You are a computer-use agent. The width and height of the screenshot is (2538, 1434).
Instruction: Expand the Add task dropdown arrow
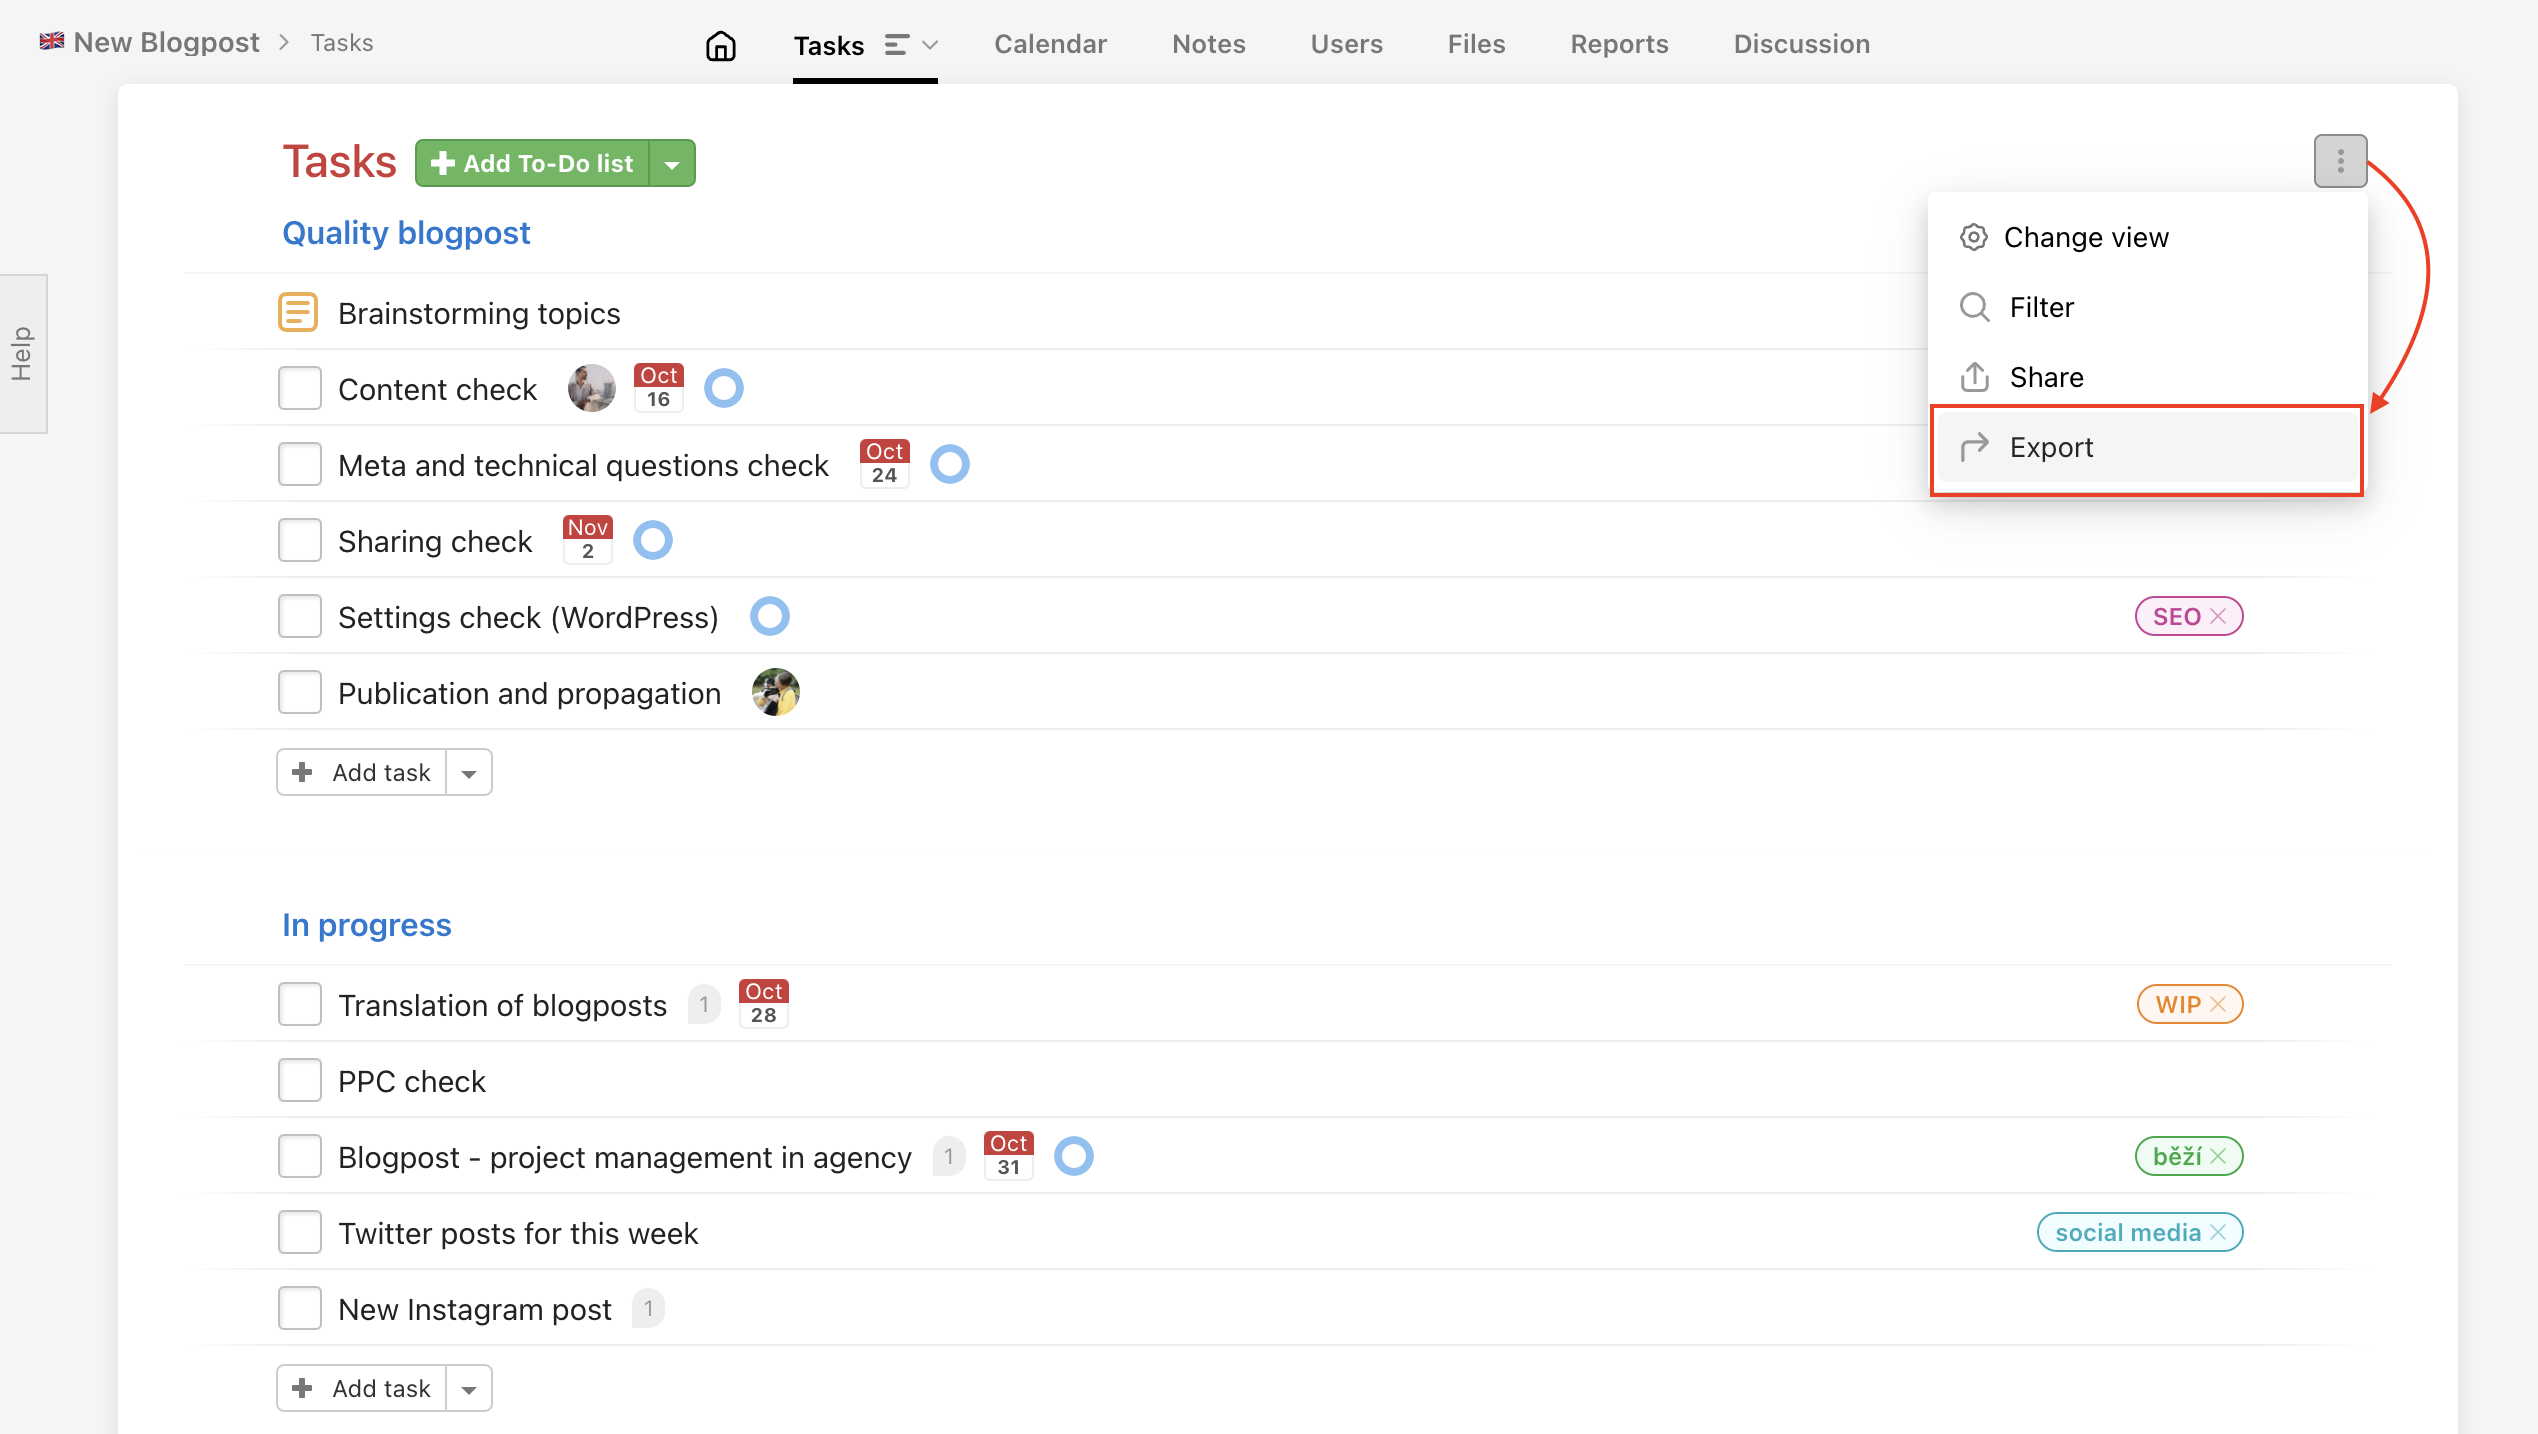point(471,772)
